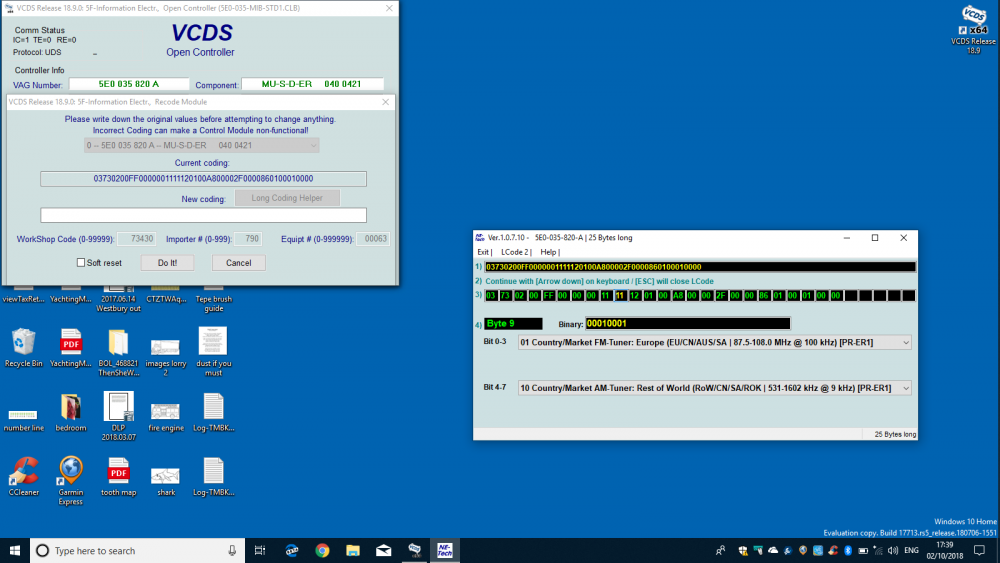Select the 'dust if you must' document icon
The height and width of the screenshot is (563, 1000).
[213, 351]
